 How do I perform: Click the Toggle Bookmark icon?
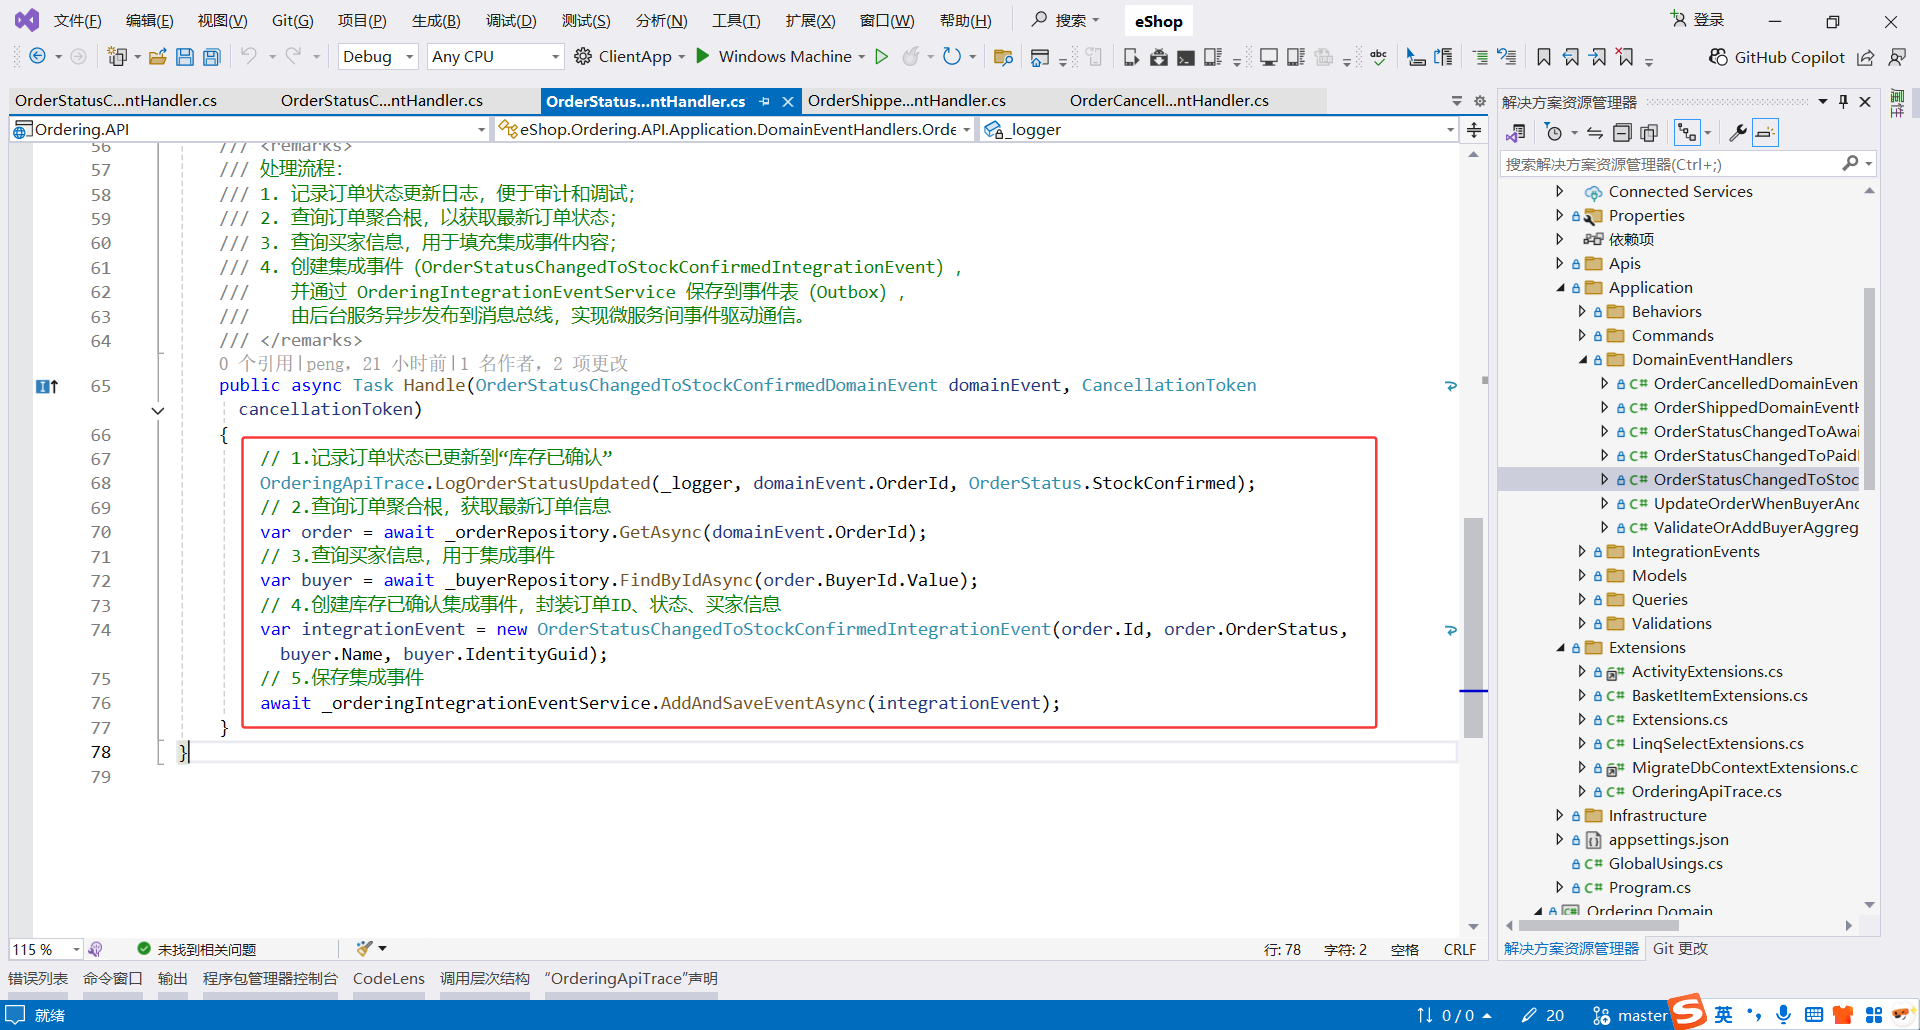pyautogui.click(x=1544, y=57)
